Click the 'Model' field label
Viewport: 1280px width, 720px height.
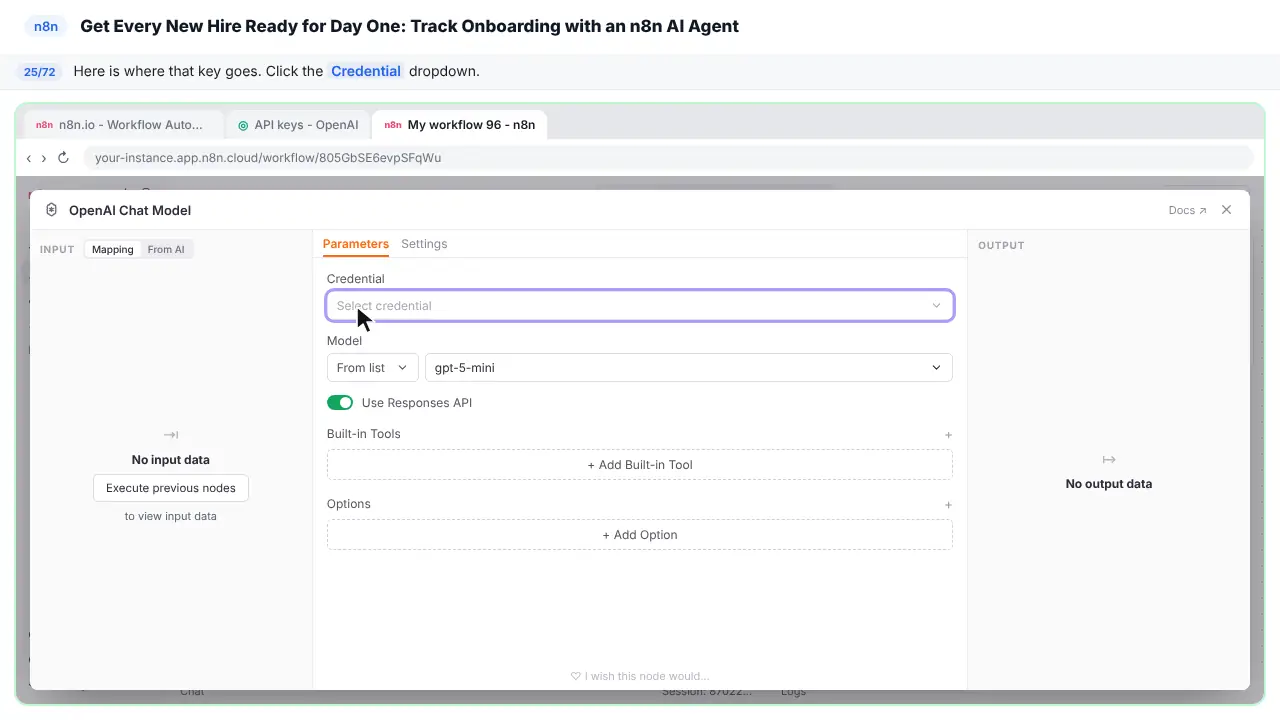[x=344, y=341]
